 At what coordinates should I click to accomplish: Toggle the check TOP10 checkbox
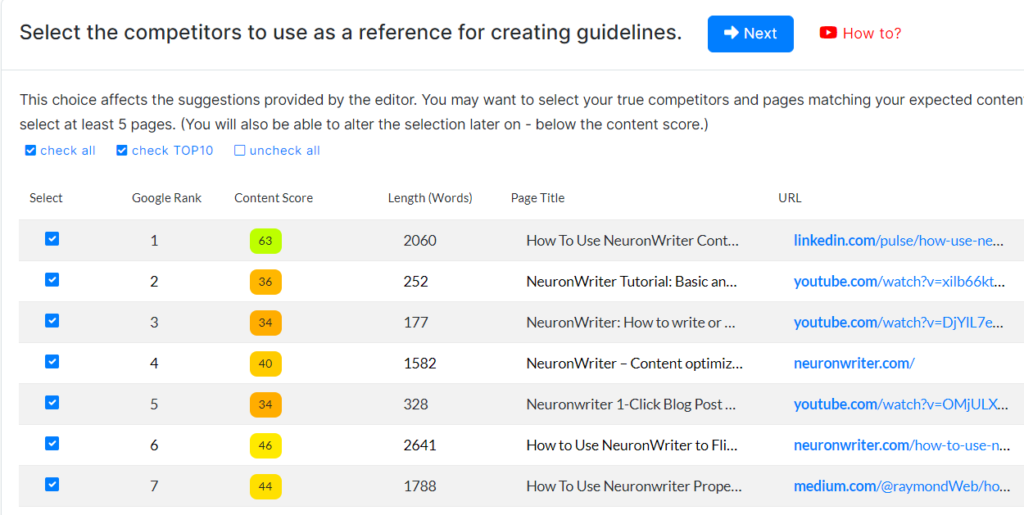point(121,151)
